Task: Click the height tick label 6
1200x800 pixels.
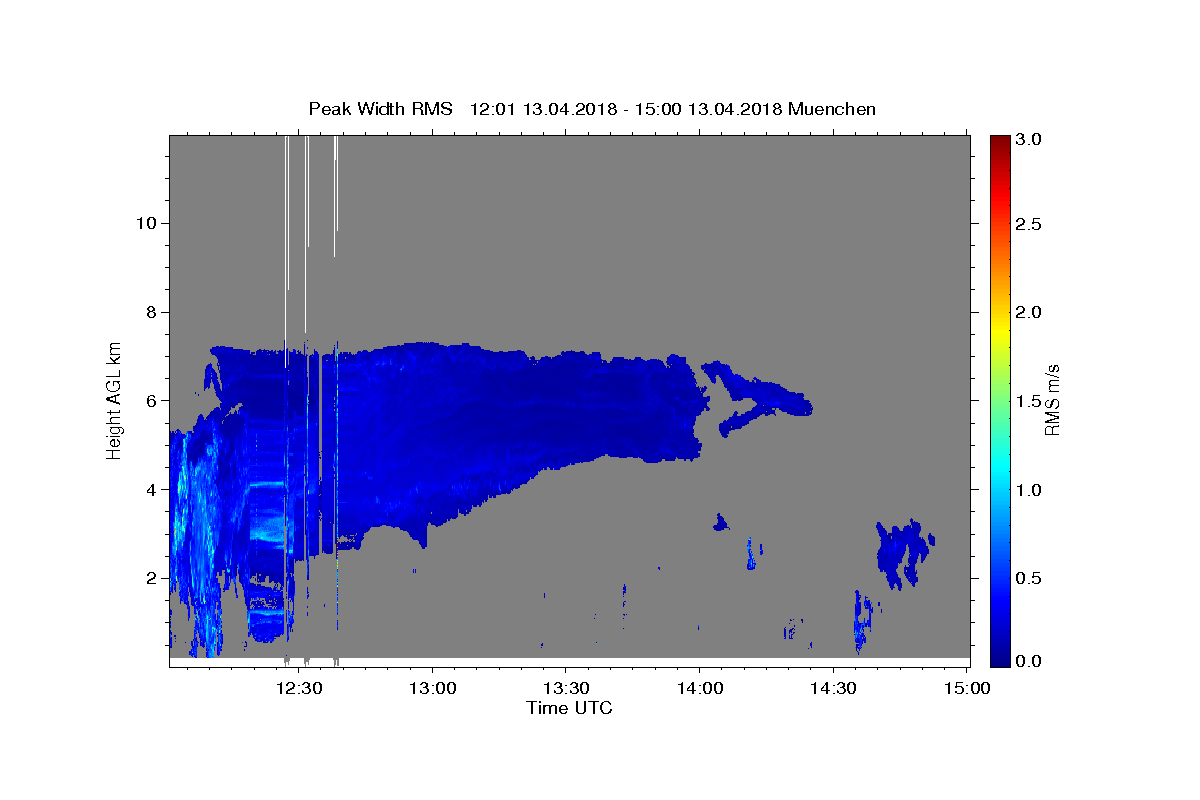Action: click(x=151, y=400)
